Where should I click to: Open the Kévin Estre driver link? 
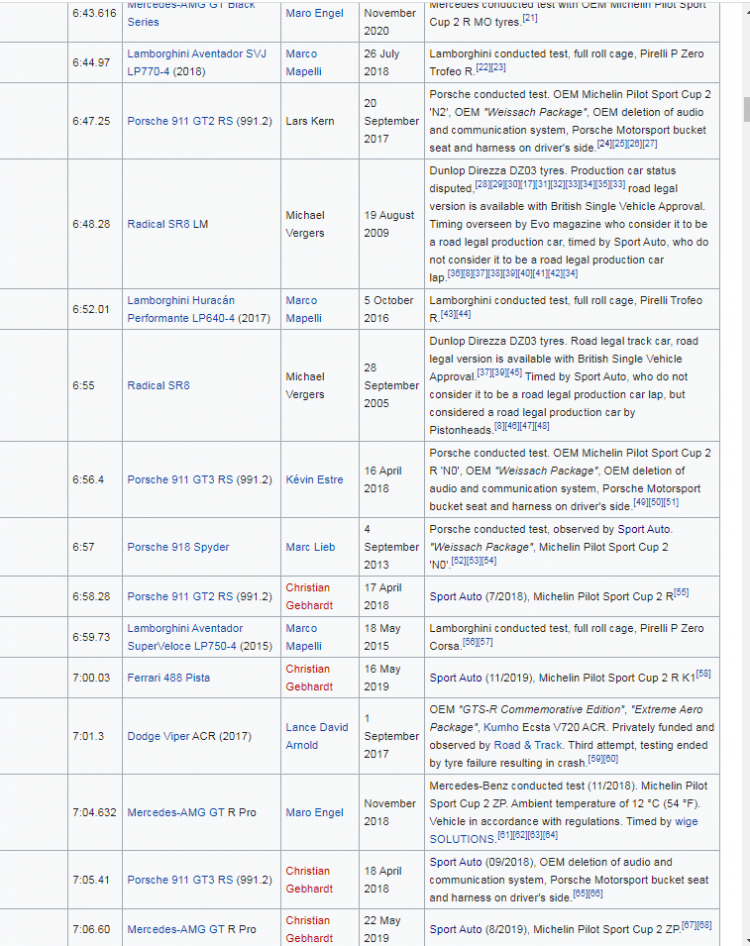click(x=314, y=479)
